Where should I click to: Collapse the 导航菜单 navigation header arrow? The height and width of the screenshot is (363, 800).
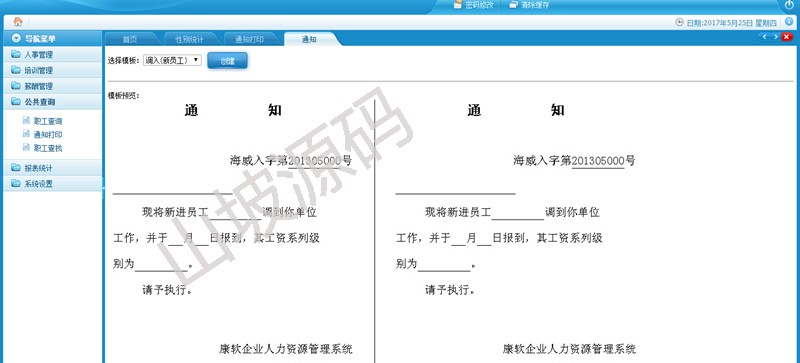click(16, 38)
